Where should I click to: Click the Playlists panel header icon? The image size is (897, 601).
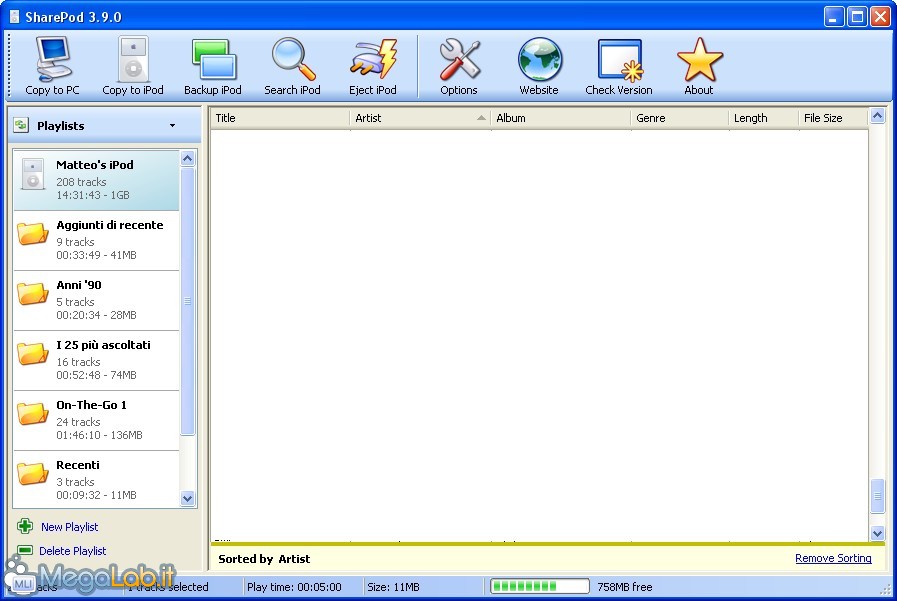click(21, 125)
